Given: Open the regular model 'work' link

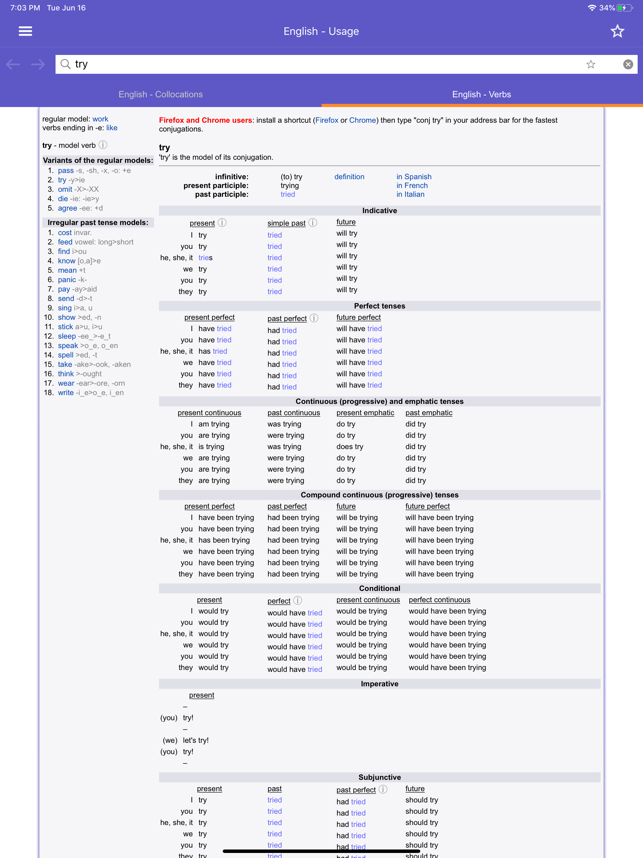Looking at the screenshot, I should (x=100, y=119).
